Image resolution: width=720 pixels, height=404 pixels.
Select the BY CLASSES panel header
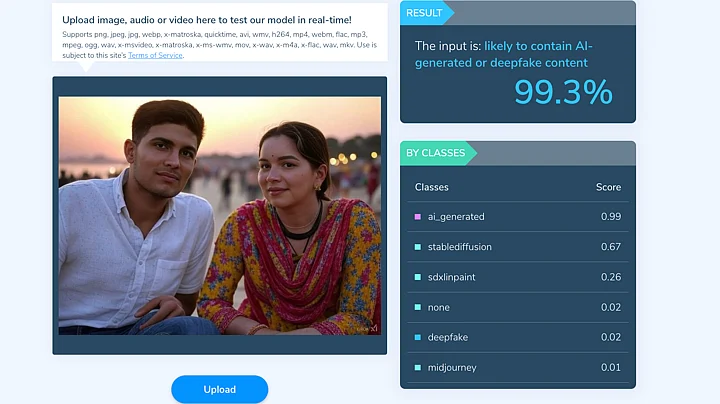pyautogui.click(x=436, y=153)
